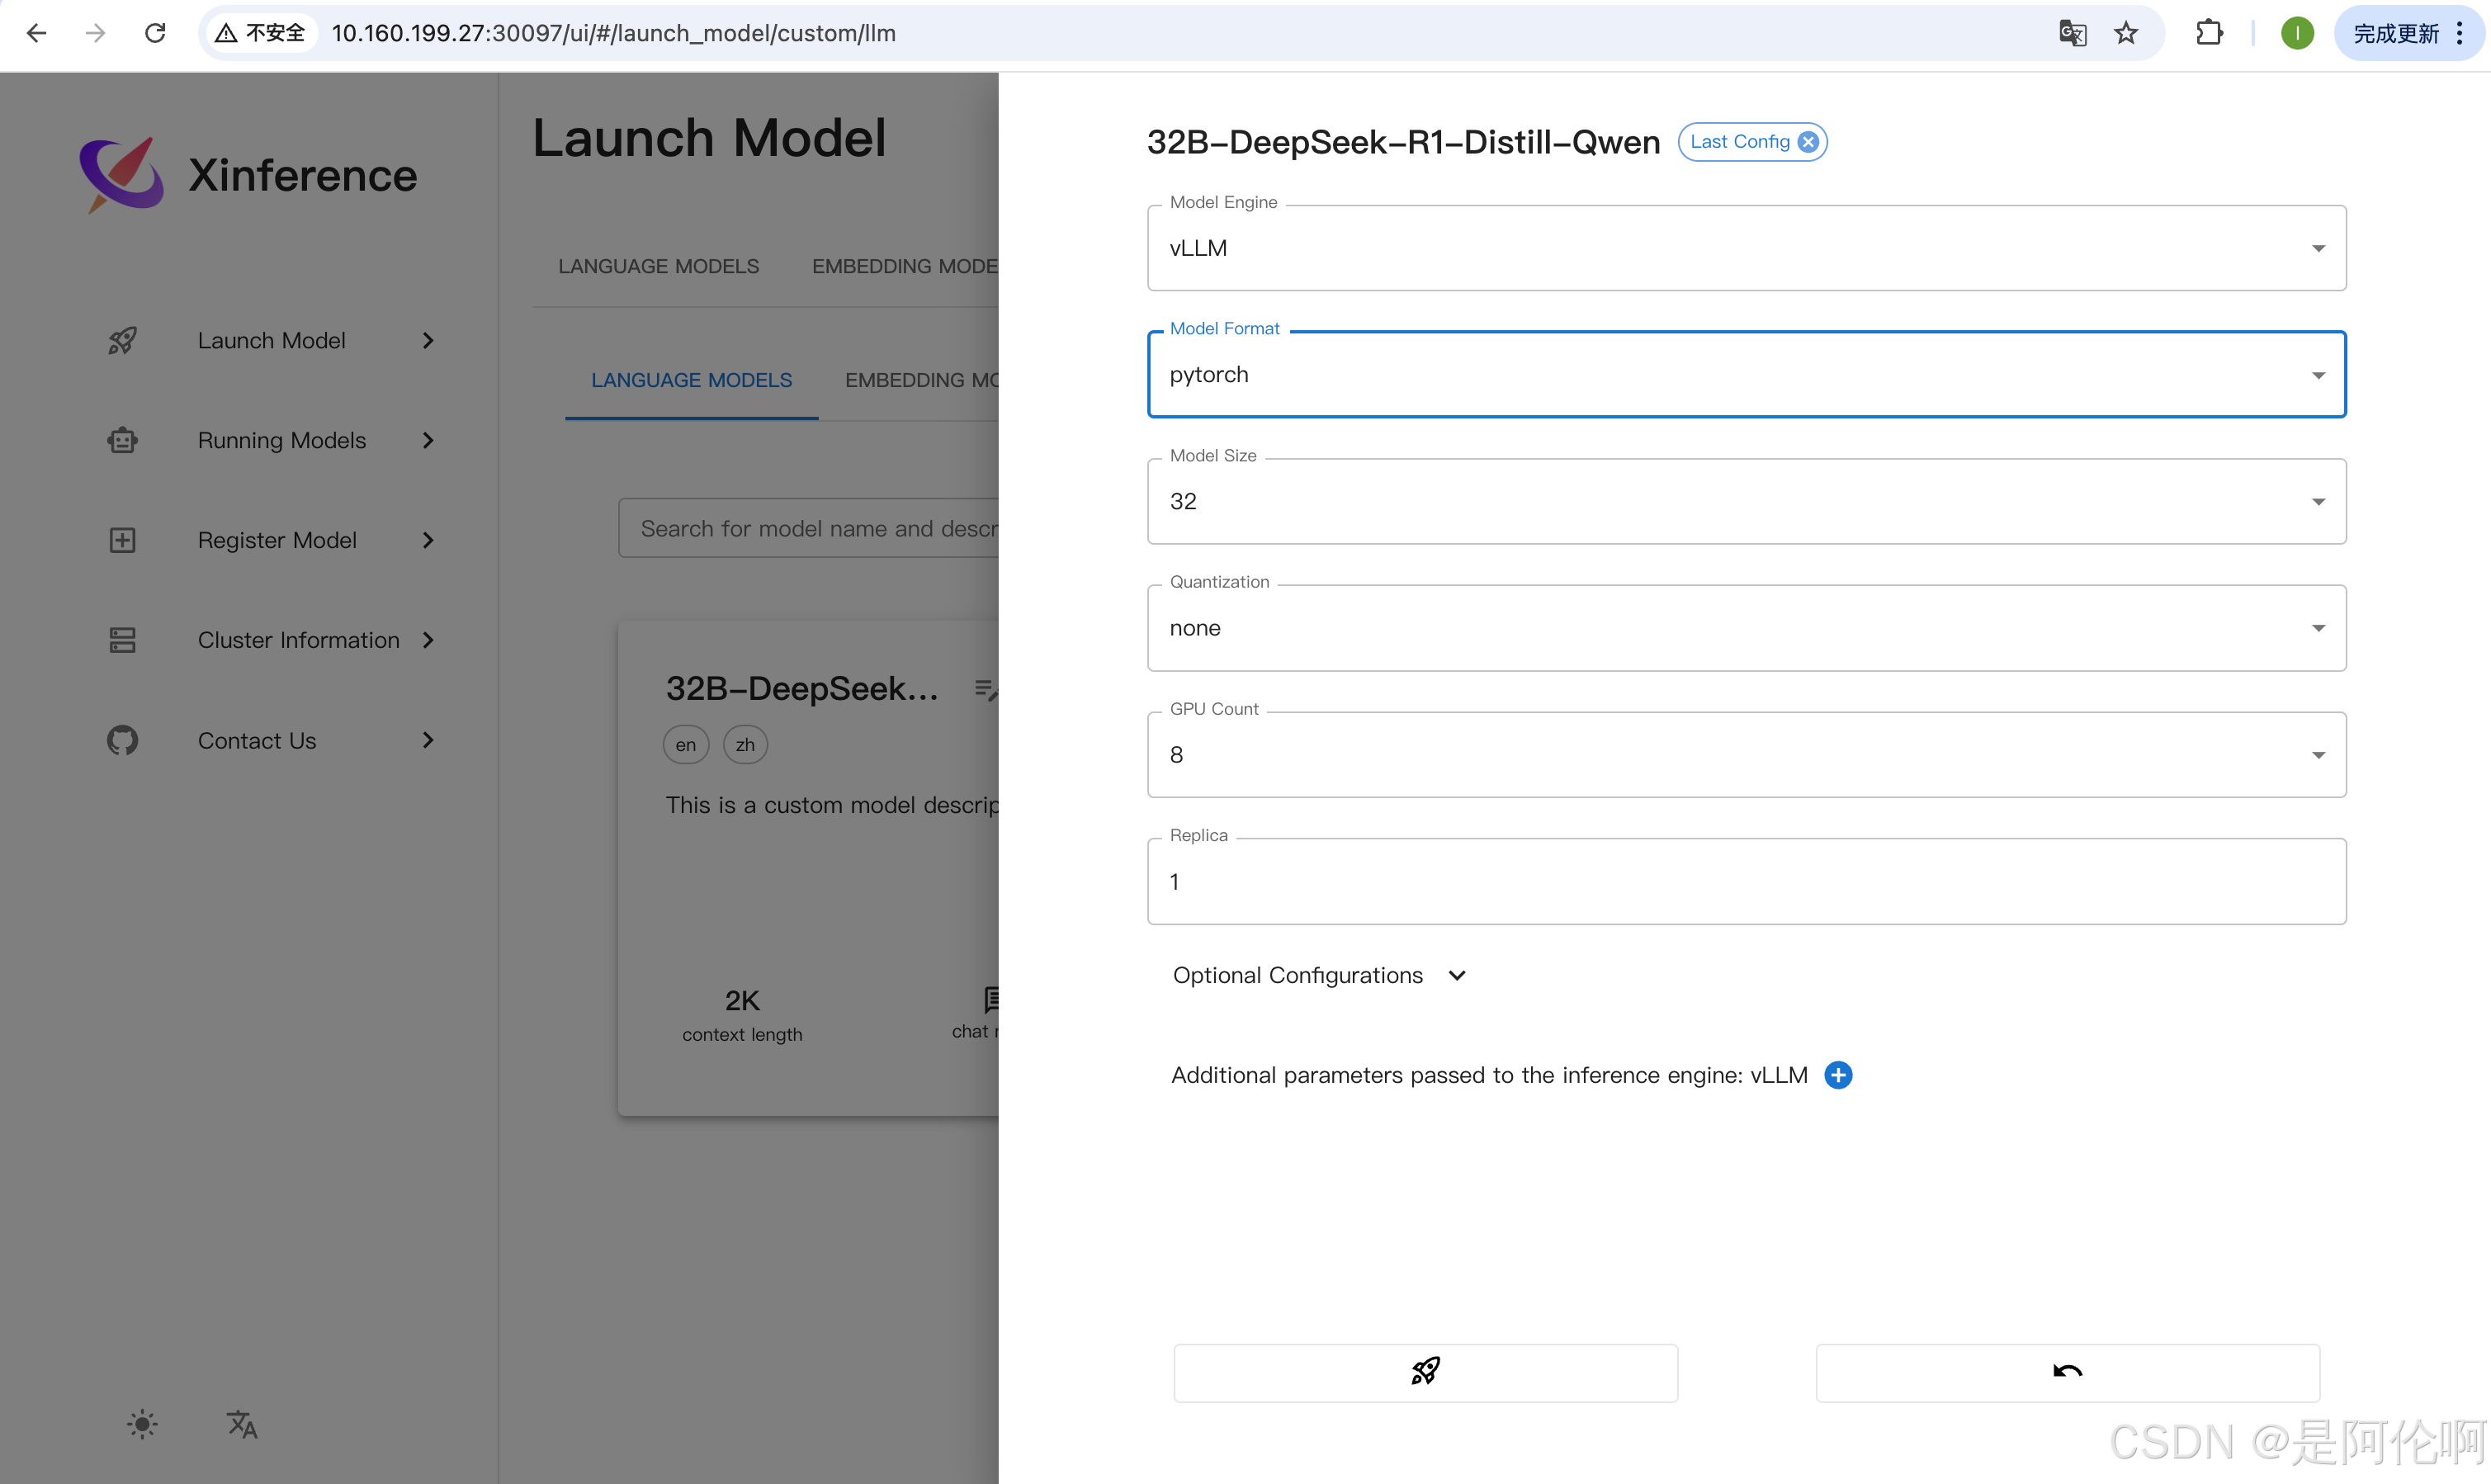Open the GPU Count dropdown
The height and width of the screenshot is (1484, 2491).
(1746, 755)
